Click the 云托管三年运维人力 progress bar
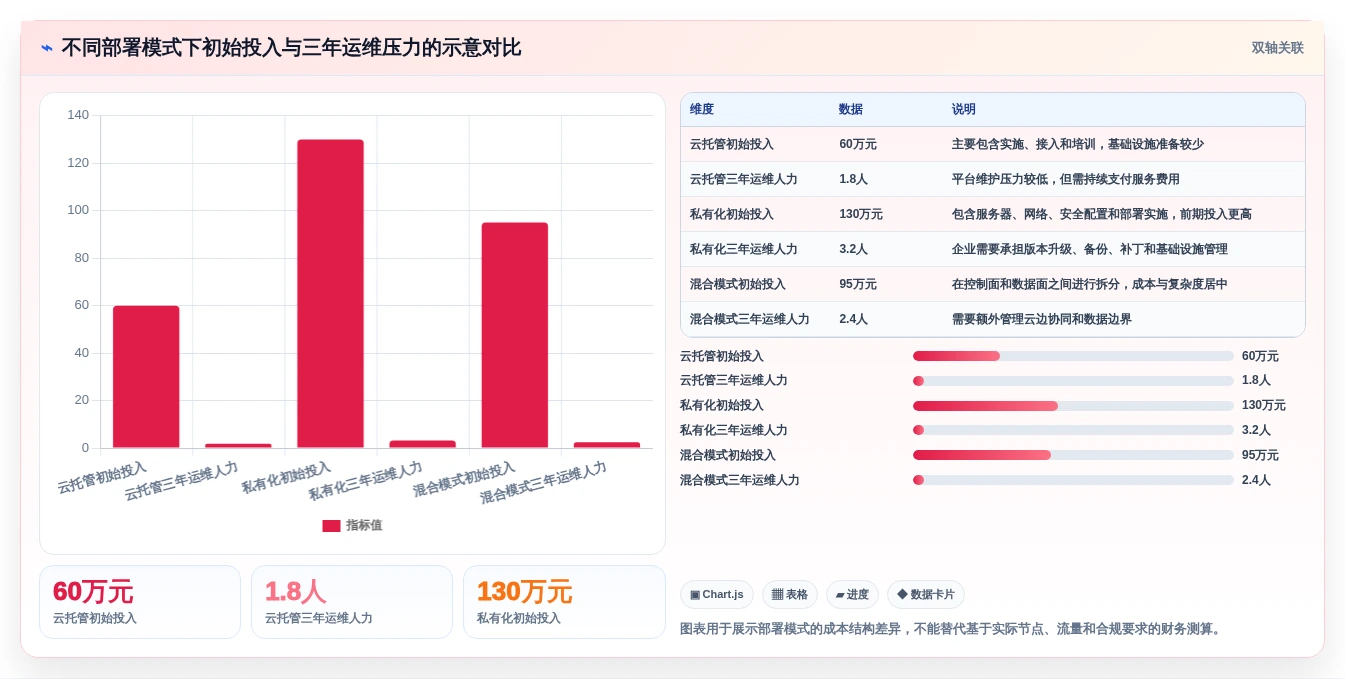This screenshot has width=1345, height=679. coord(1073,381)
